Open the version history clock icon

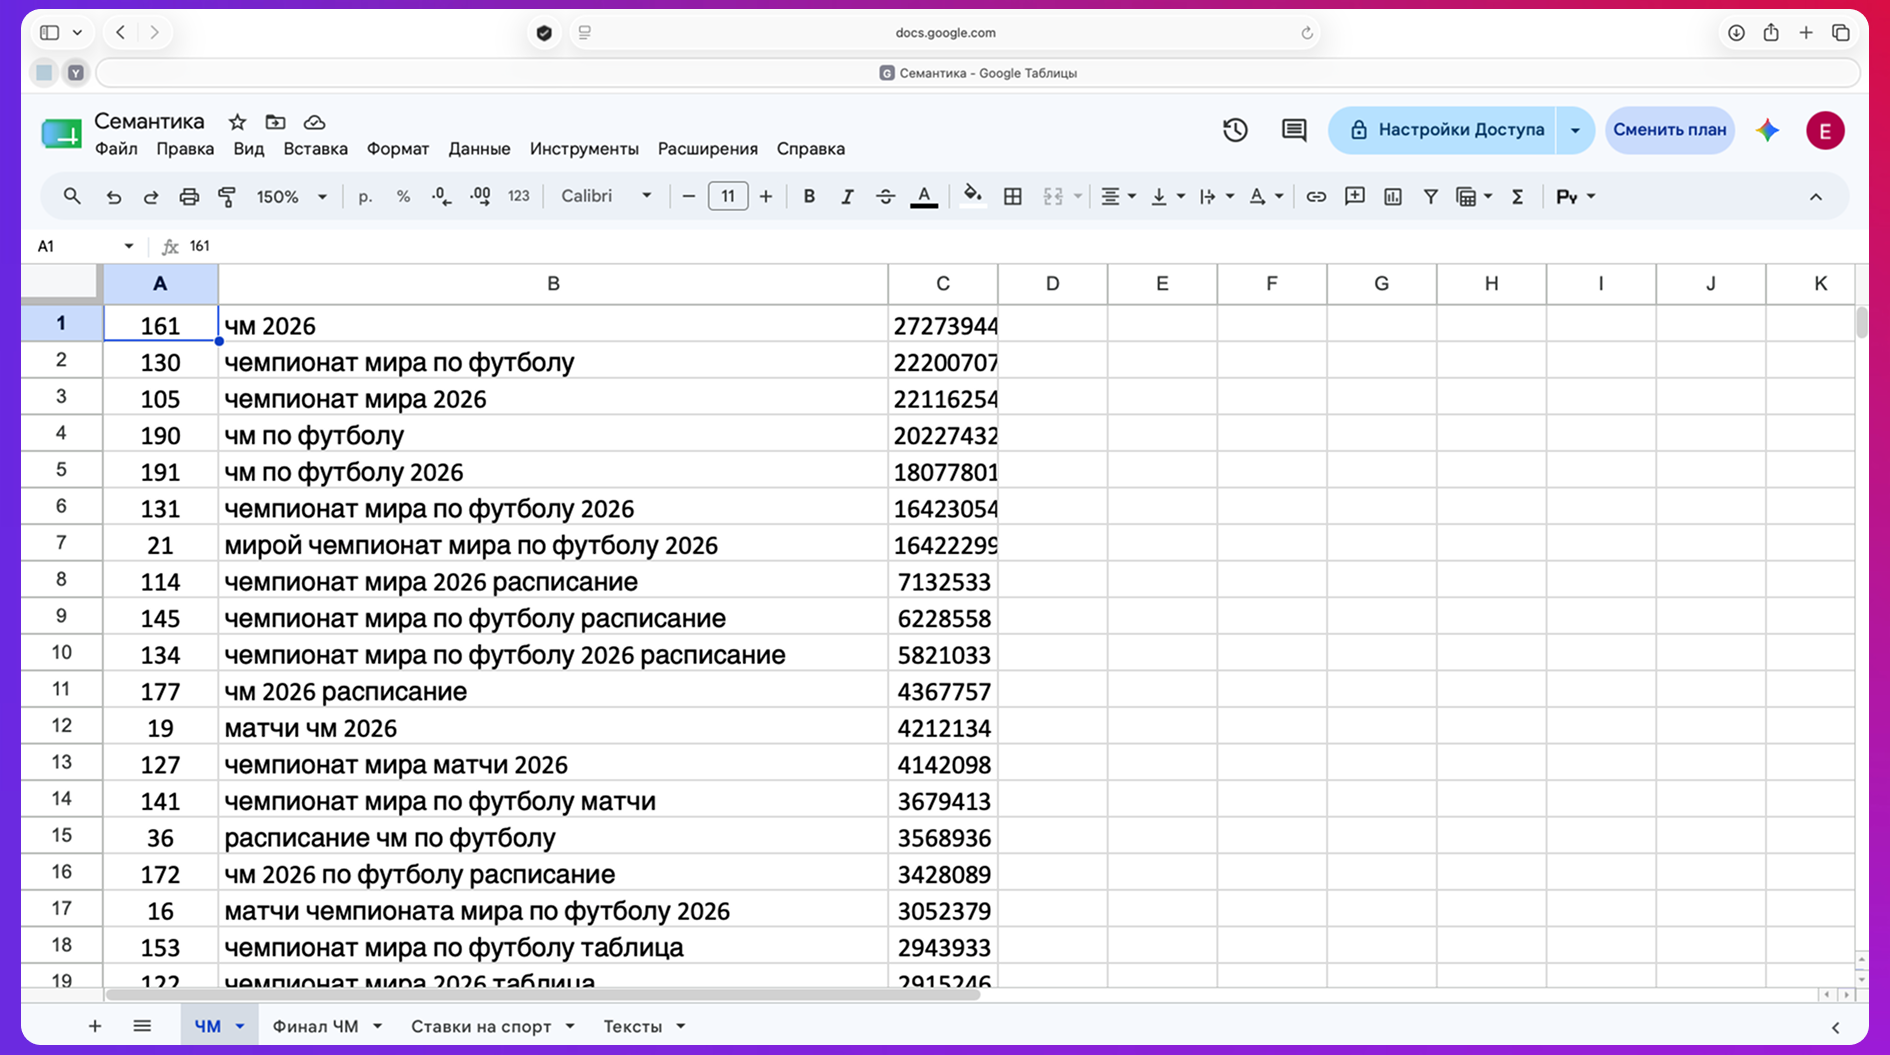point(1235,130)
